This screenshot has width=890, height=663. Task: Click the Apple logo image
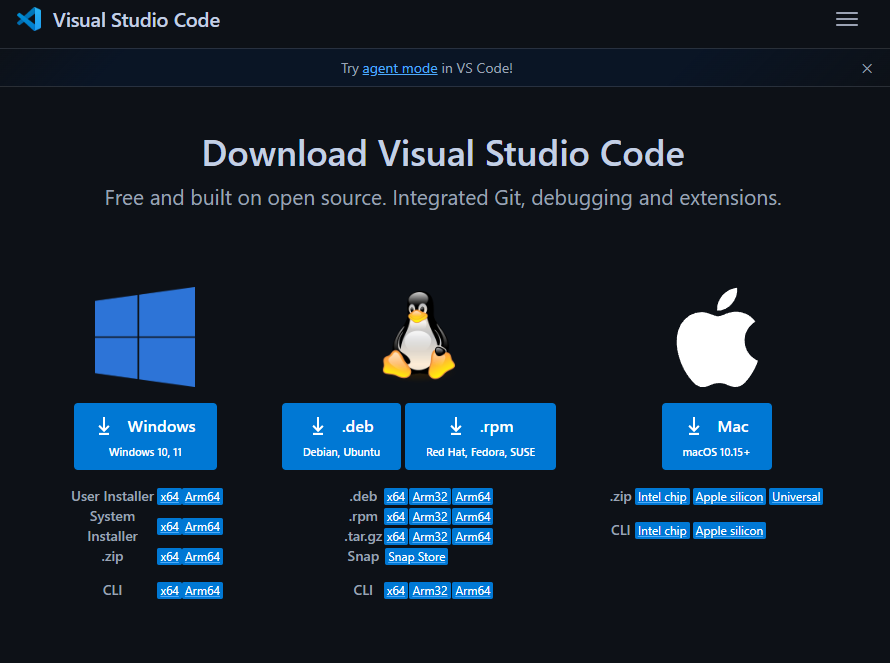pos(716,337)
